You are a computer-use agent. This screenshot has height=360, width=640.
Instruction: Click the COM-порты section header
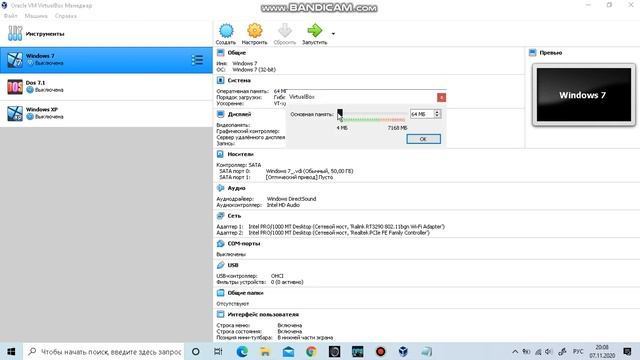pyautogui.click(x=244, y=244)
